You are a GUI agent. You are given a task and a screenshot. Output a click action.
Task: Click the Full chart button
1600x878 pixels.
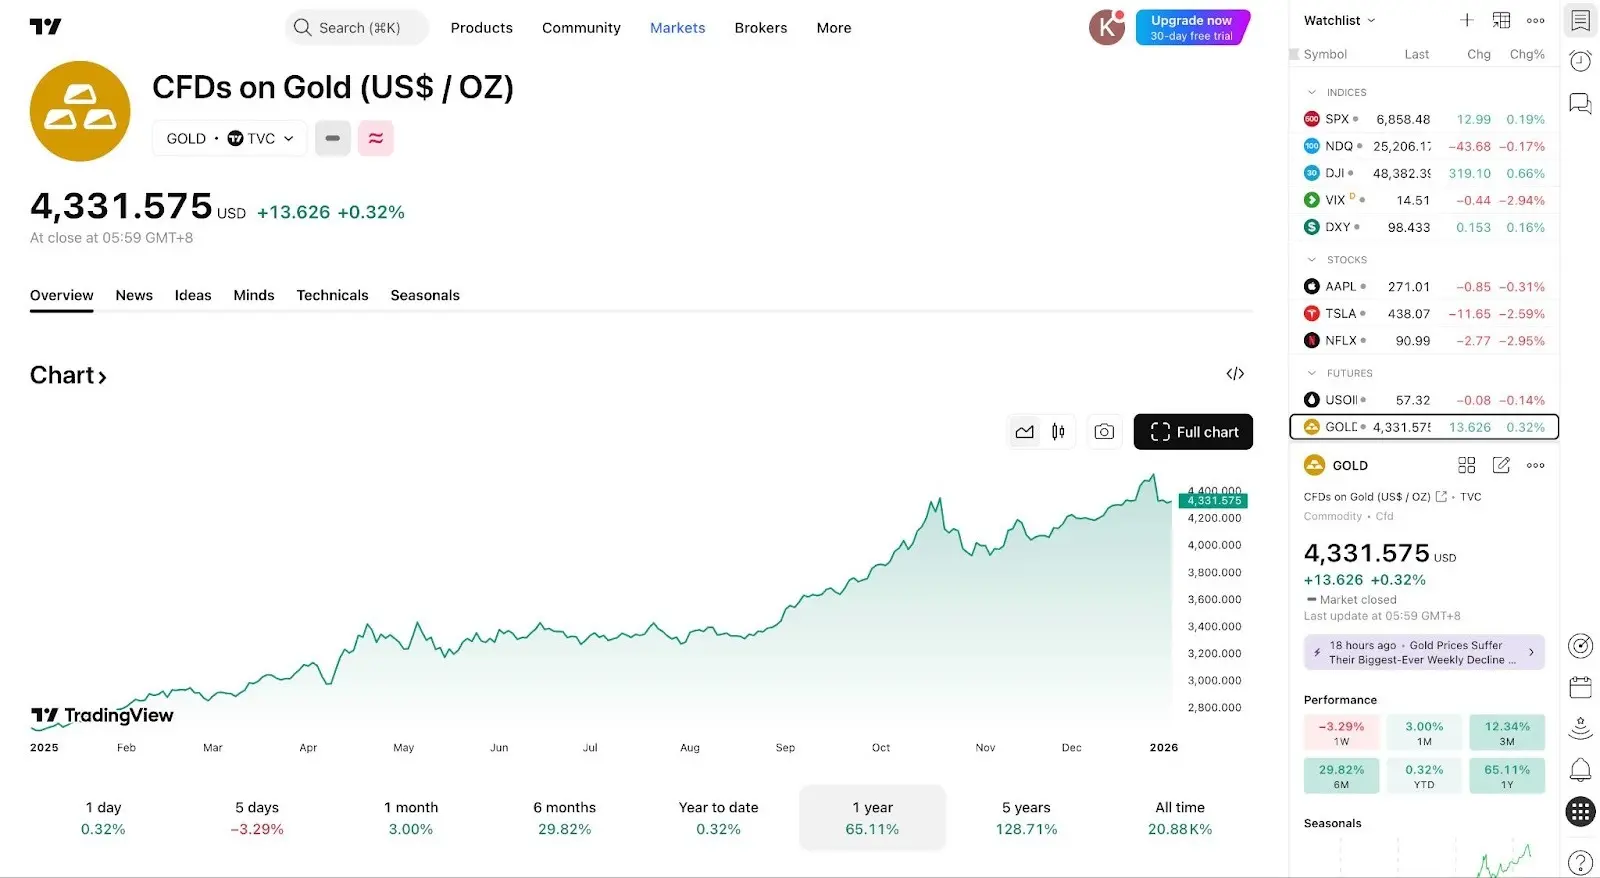click(x=1193, y=432)
